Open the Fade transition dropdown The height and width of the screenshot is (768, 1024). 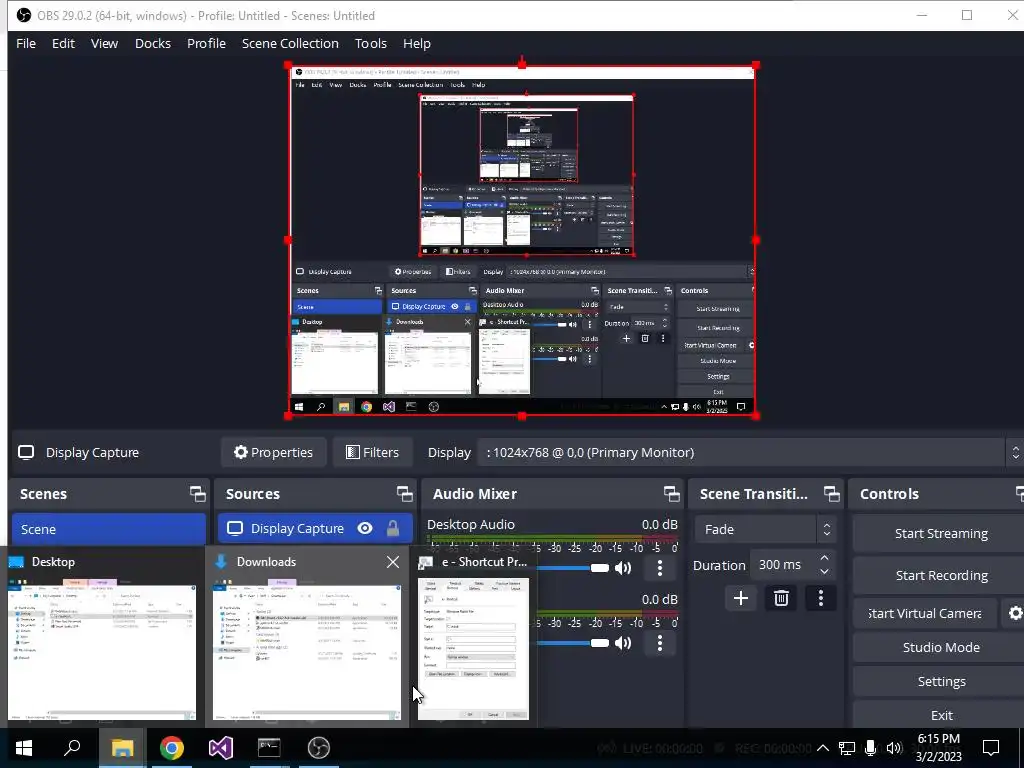click(765, 530)
